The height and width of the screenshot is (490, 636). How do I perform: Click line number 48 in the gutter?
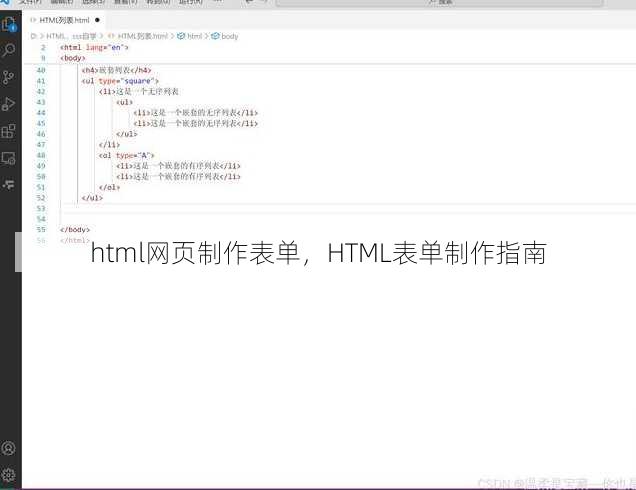coord(41,155)
